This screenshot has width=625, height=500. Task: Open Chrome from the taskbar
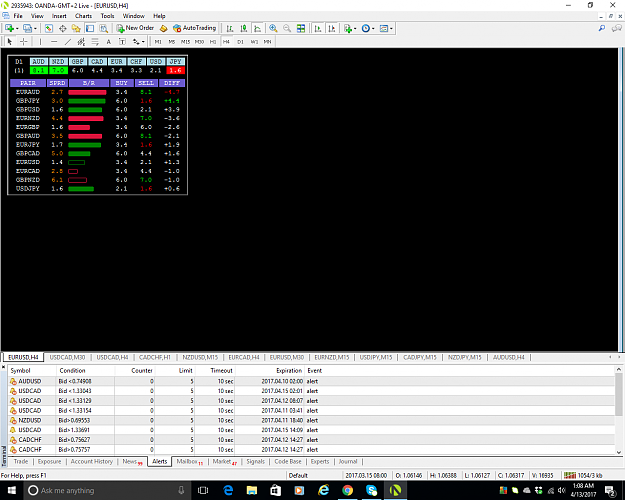347,490
